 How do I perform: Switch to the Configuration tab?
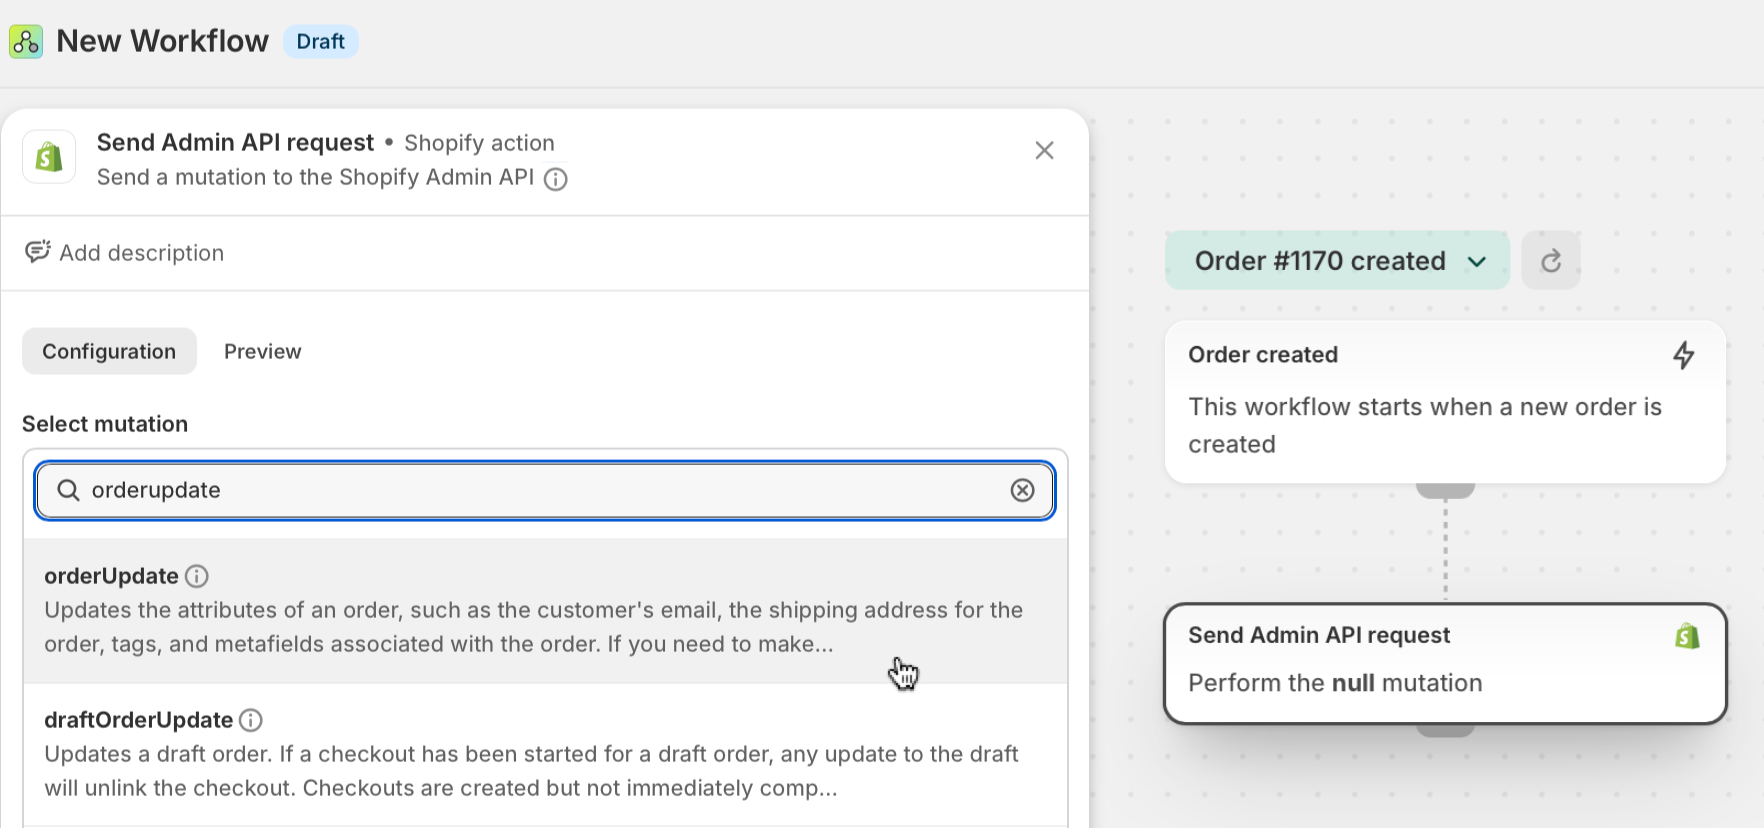tap(109, 351)
